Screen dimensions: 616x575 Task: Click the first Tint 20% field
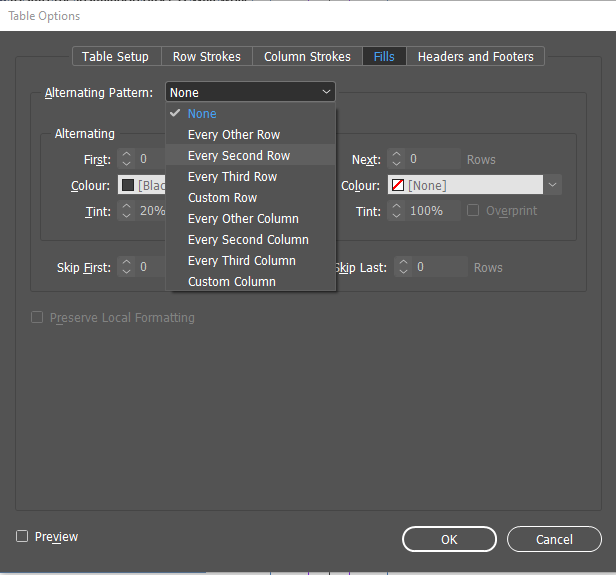pos(151,211)
